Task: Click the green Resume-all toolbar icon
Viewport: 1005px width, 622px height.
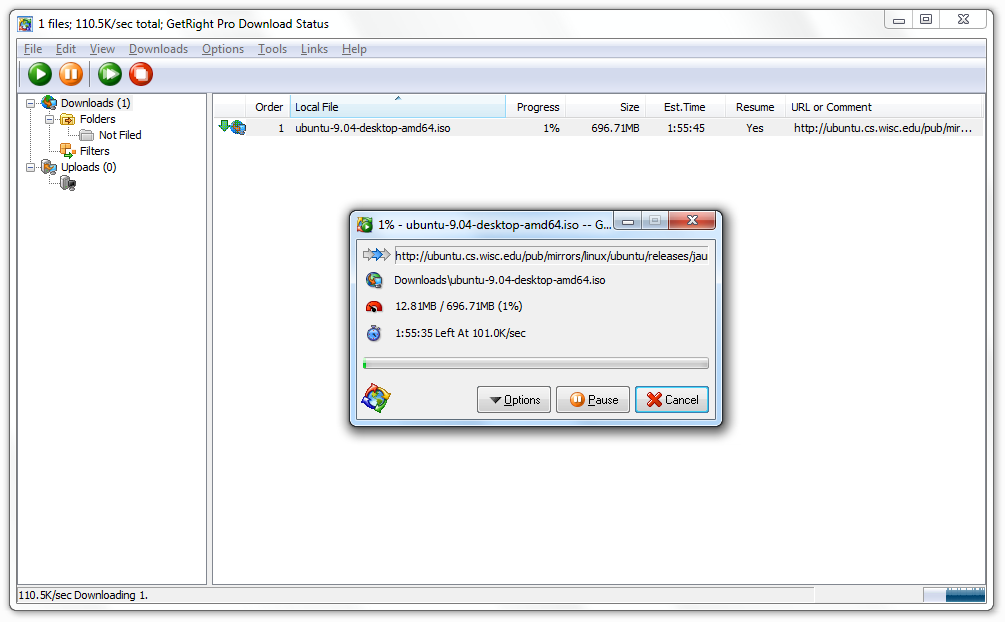Action: 110,74
